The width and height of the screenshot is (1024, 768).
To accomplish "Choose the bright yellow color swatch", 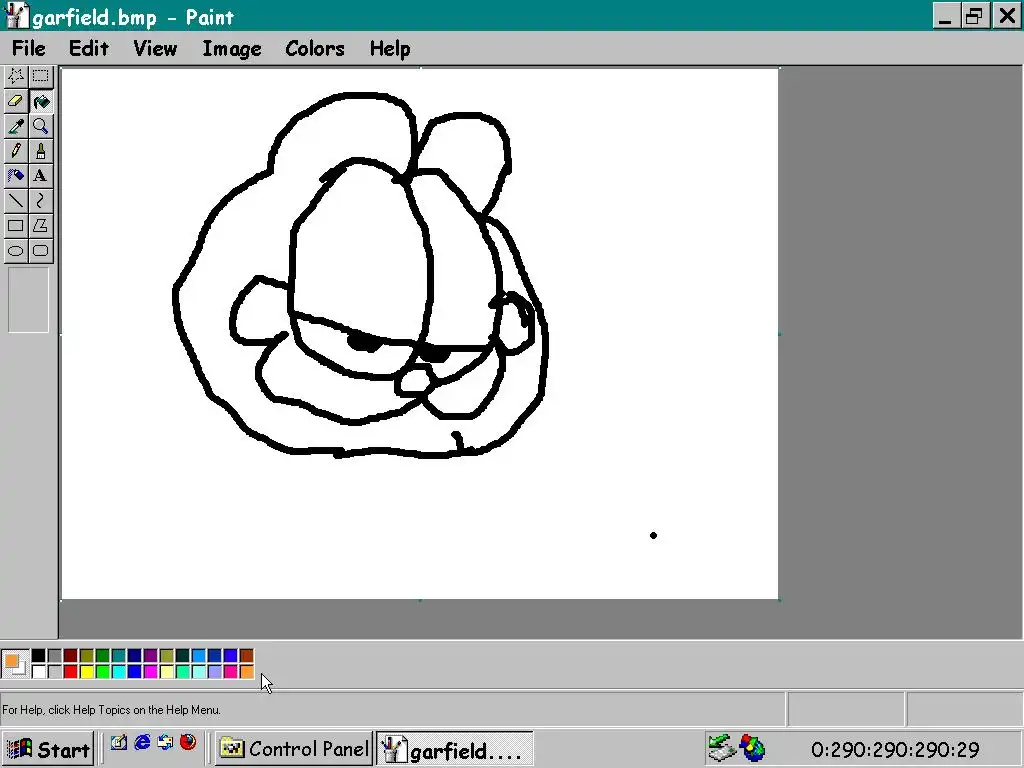I will [87, 672].
